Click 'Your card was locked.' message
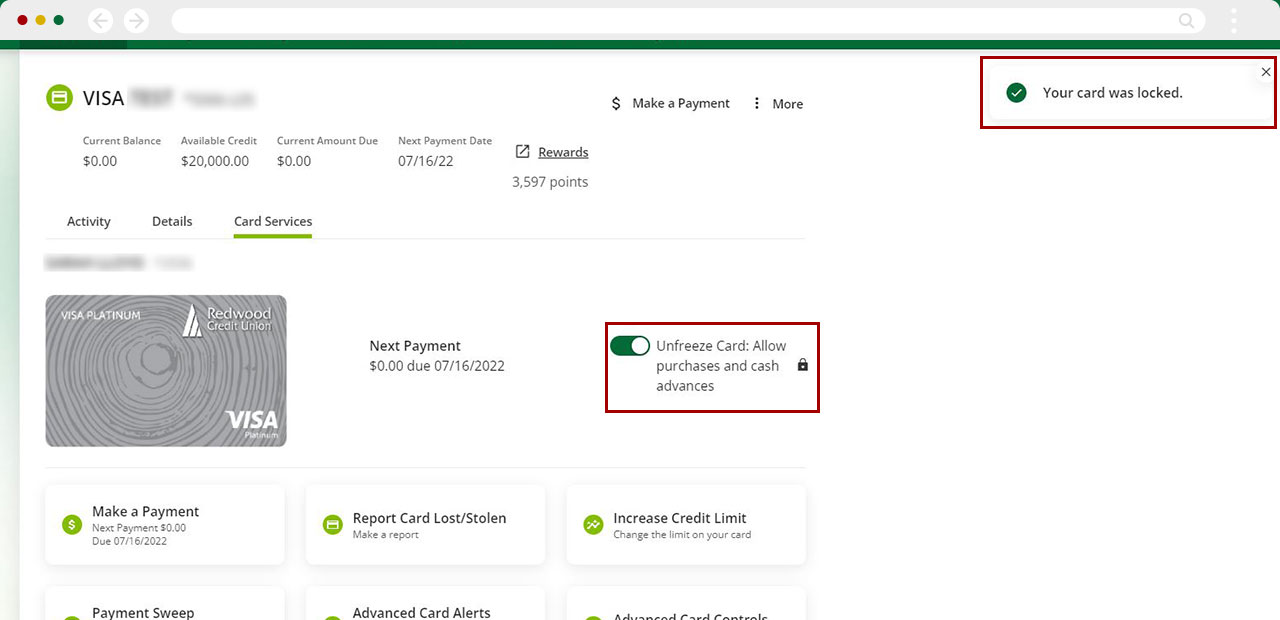 [x=1113, y=93]
